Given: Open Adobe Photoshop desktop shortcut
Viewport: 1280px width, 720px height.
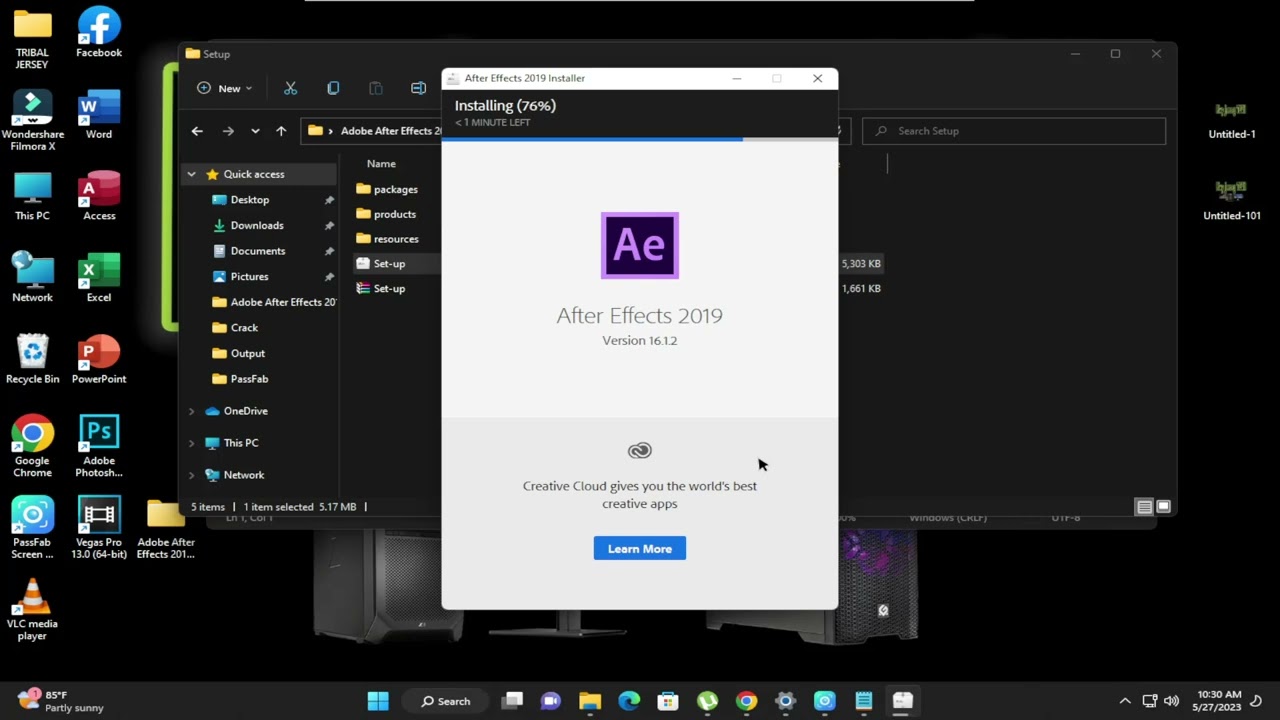Looking at the screenshot, I should tap(99, 447).
